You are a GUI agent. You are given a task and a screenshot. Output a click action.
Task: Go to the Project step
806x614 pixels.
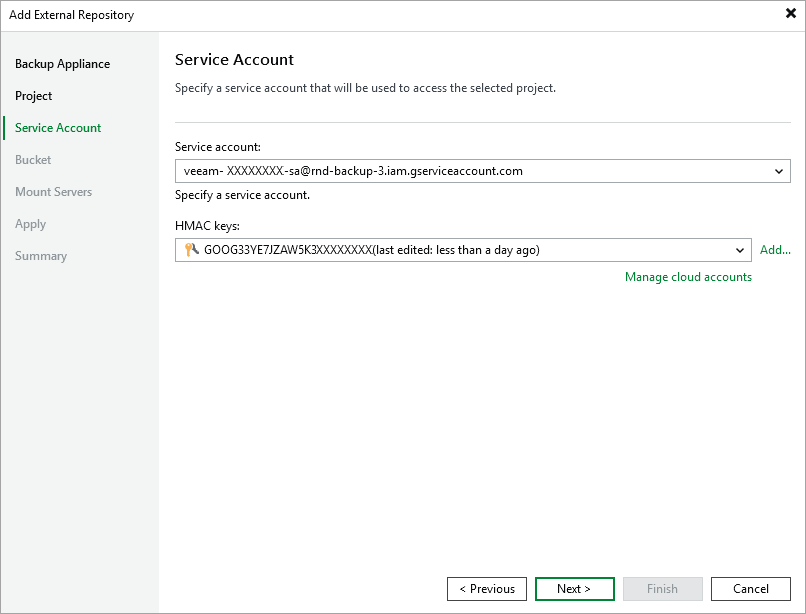tap(33, 96)
